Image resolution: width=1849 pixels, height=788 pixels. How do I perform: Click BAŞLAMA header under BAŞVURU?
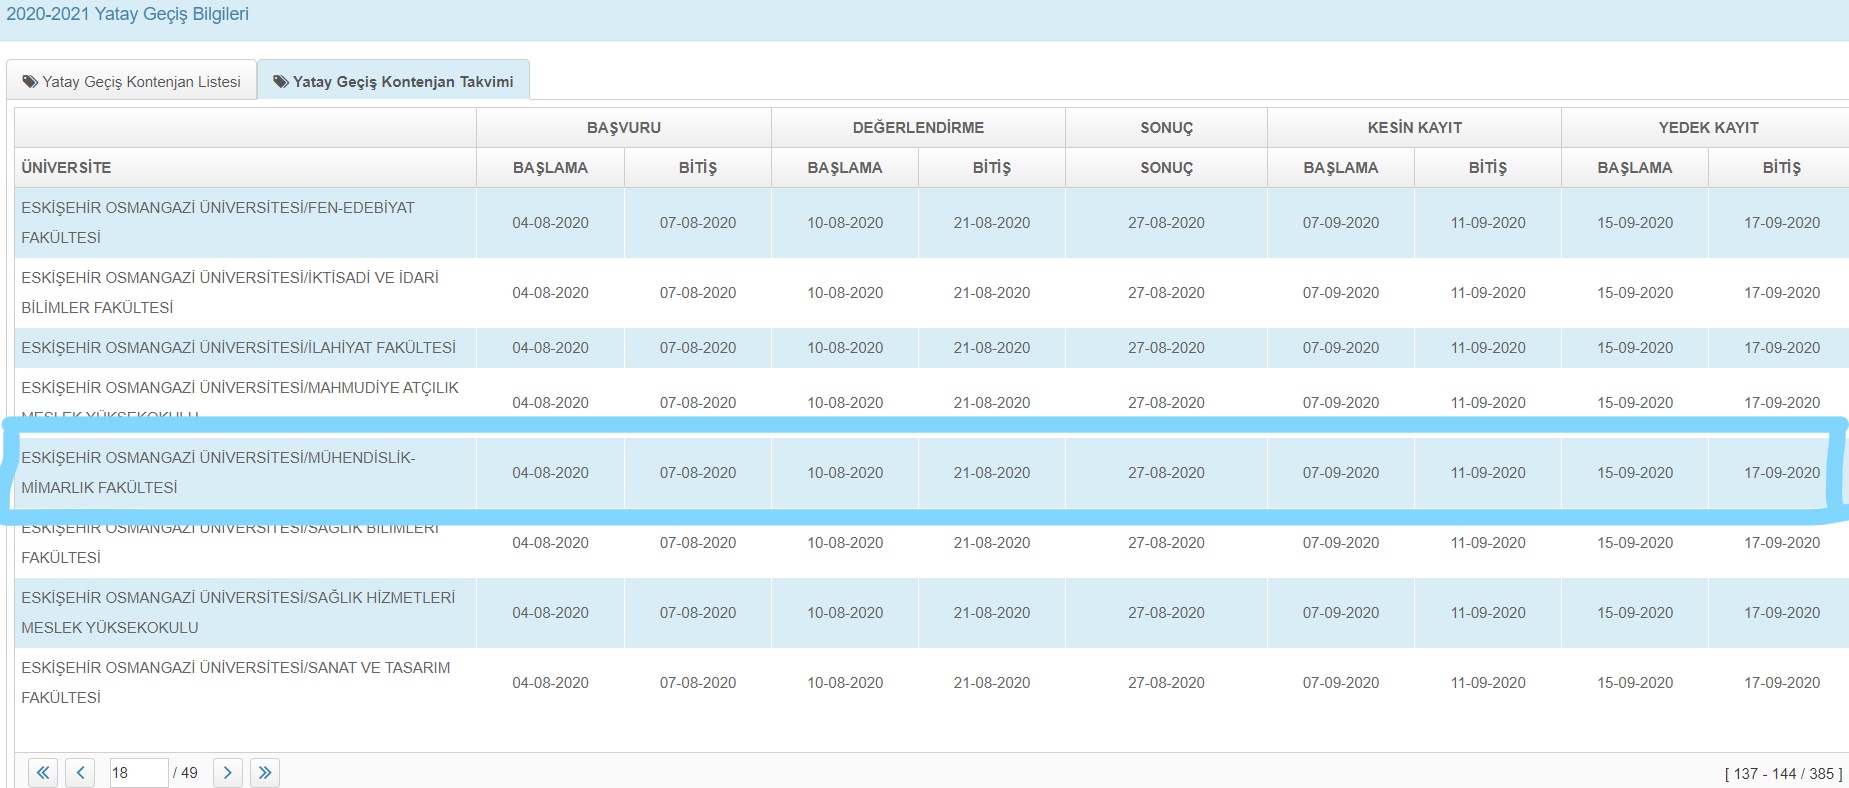point(550,168)
